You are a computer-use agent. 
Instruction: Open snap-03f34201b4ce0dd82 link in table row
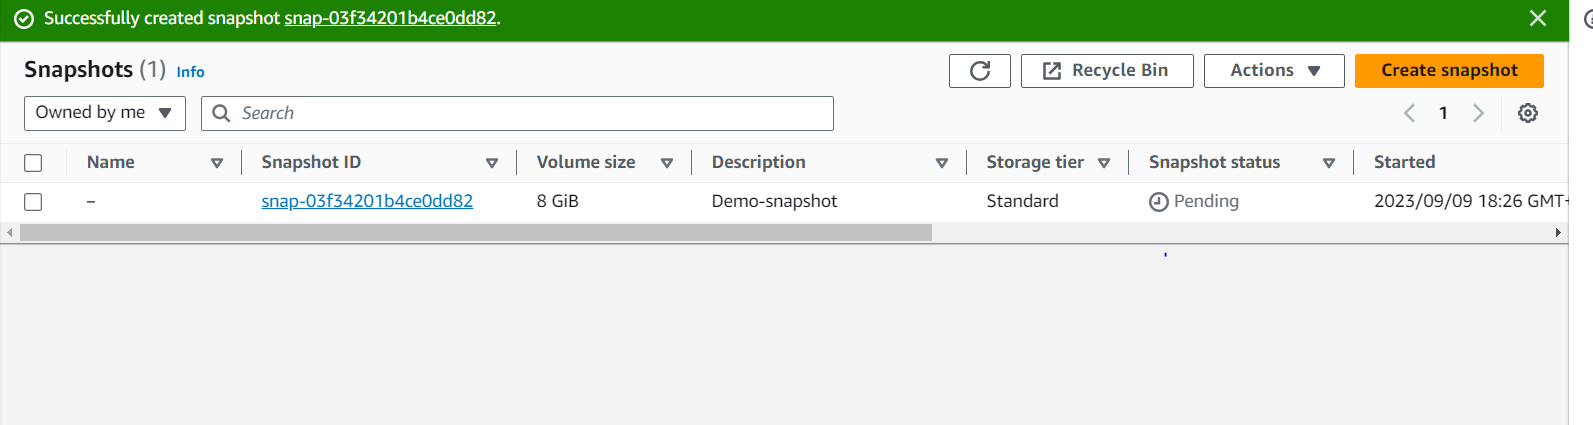pos(367,201)
